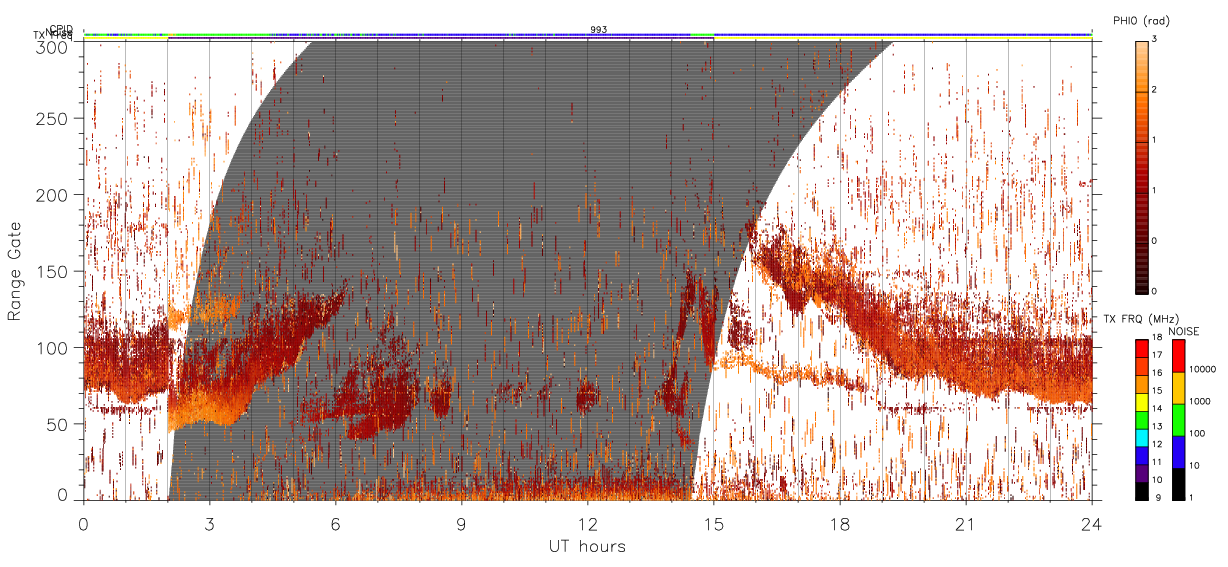Click the 'CPID' label above the plot
Image resolution: width=1228 pixels, height=567 pixels.
61,29
